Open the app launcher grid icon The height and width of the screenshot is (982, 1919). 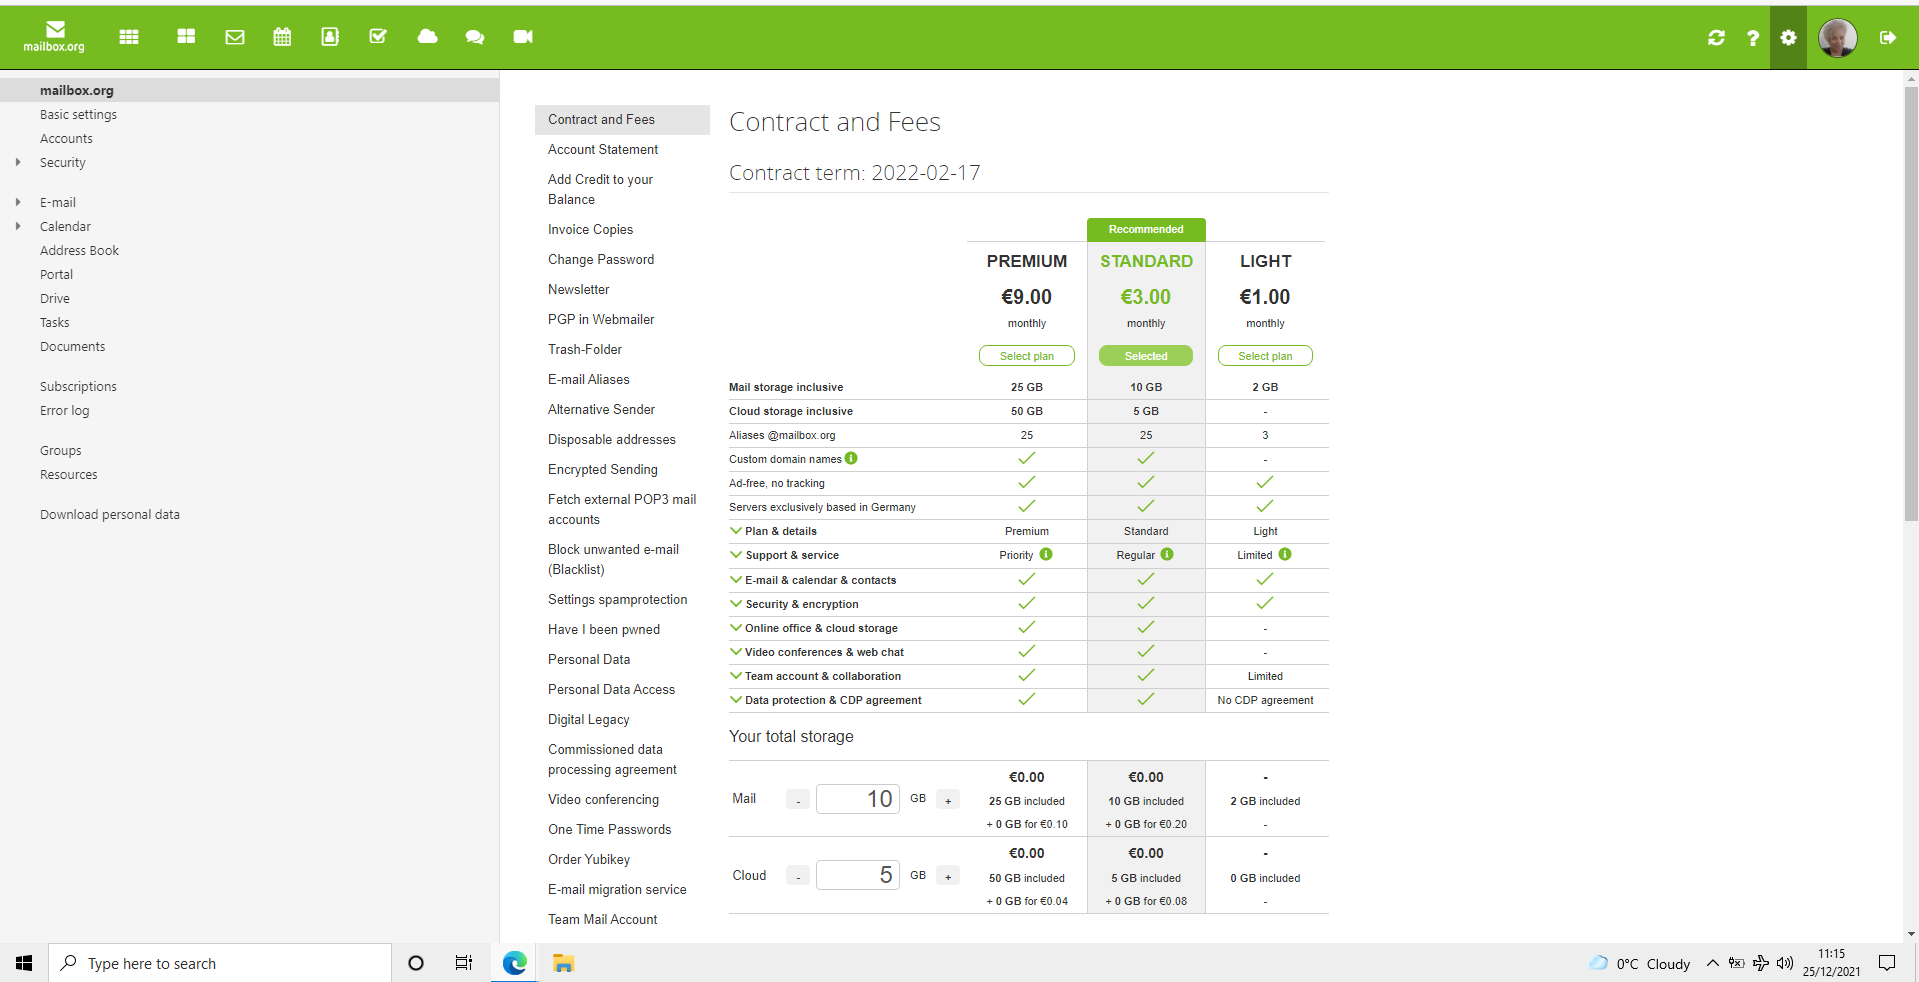click(129, 37)
